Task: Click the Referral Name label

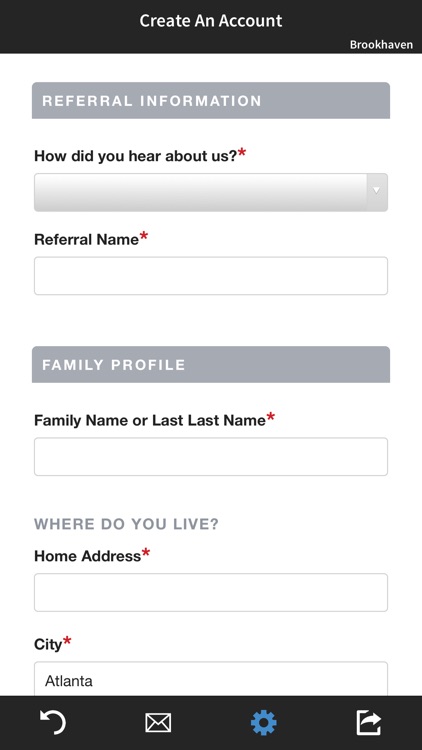Action: [91, 239]
